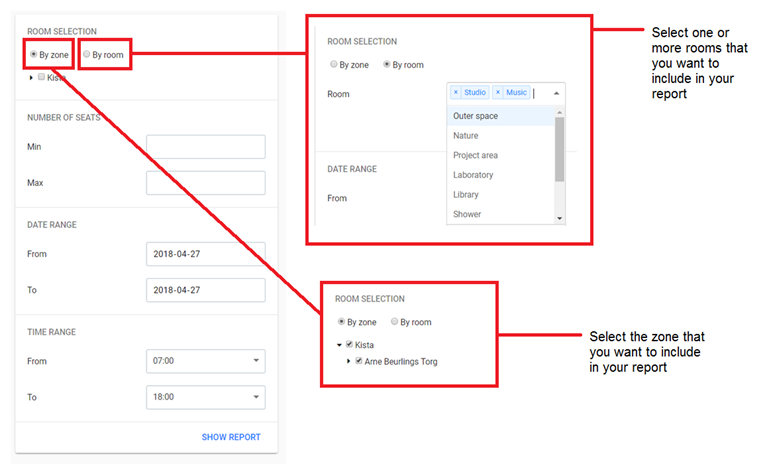Choose Outer space from room list

(500, 116)
